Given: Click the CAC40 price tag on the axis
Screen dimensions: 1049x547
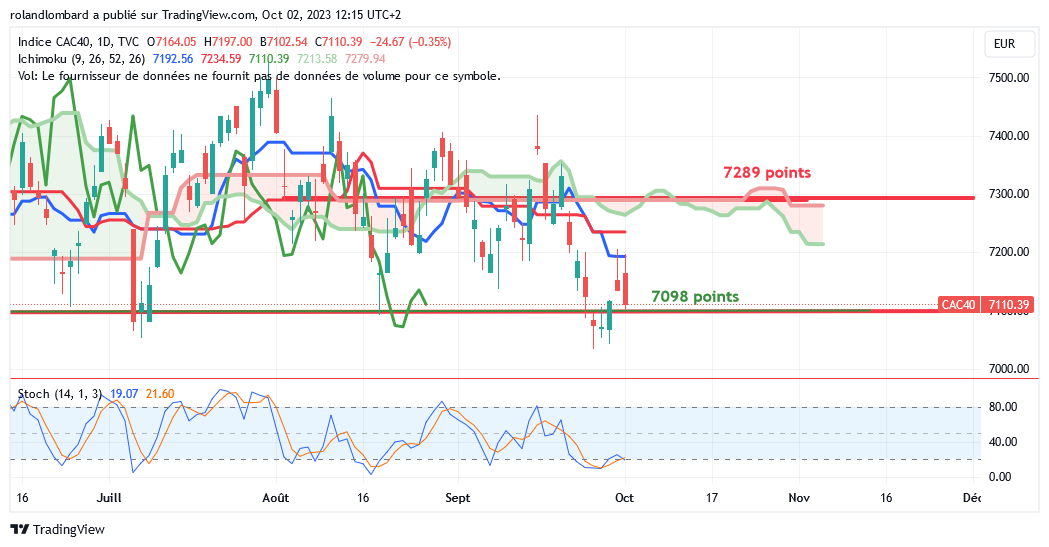Looking at the screenshot, I should coord(958,305).
